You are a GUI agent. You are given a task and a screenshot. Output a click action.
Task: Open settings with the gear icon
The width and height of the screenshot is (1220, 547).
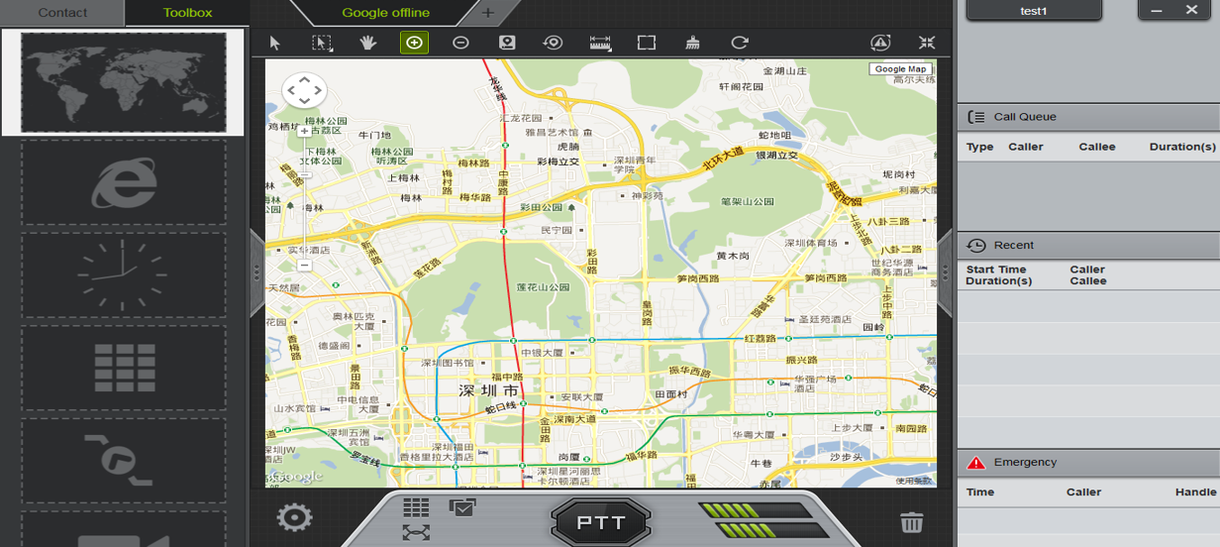[294, 517]
